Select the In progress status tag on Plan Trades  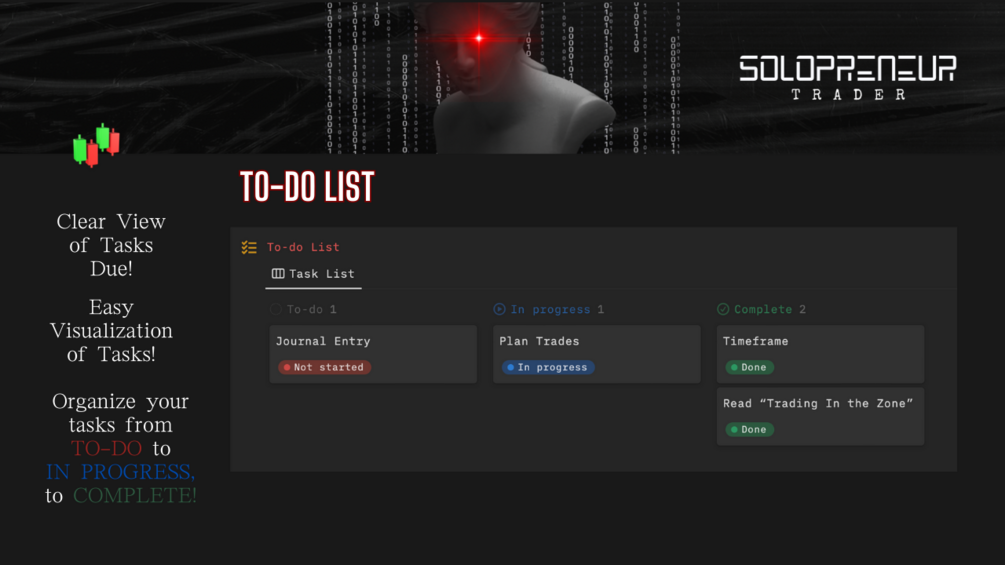[548, 367]
